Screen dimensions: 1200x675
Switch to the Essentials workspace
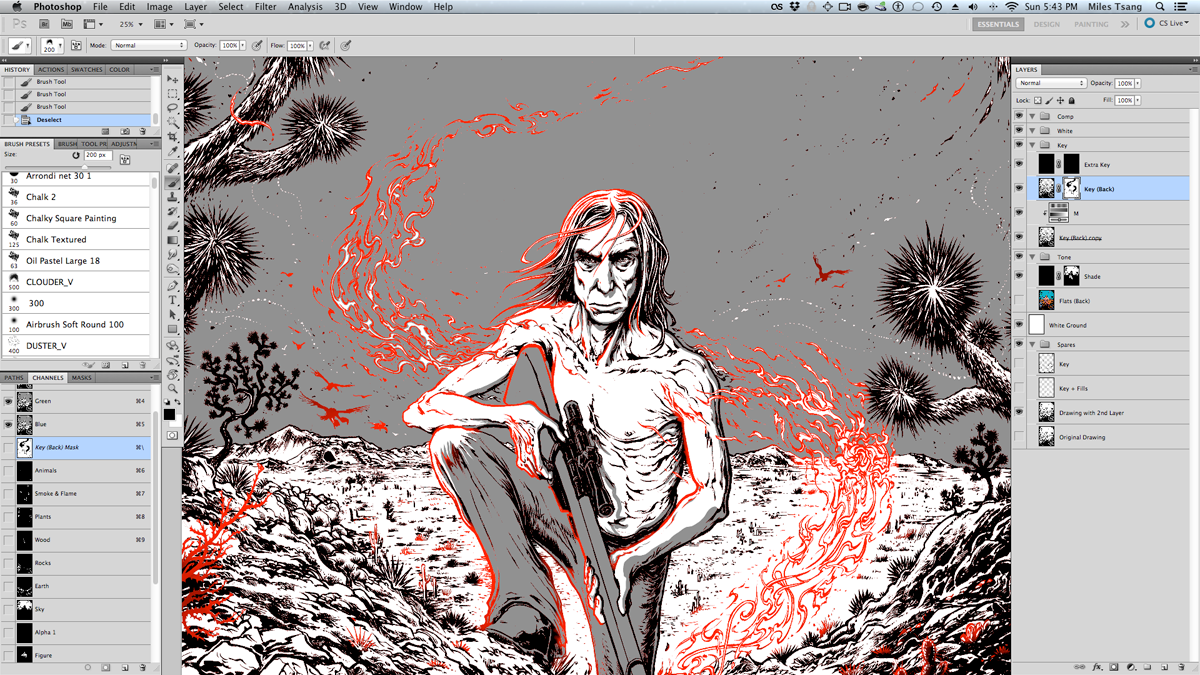click(x=997, y=24)
